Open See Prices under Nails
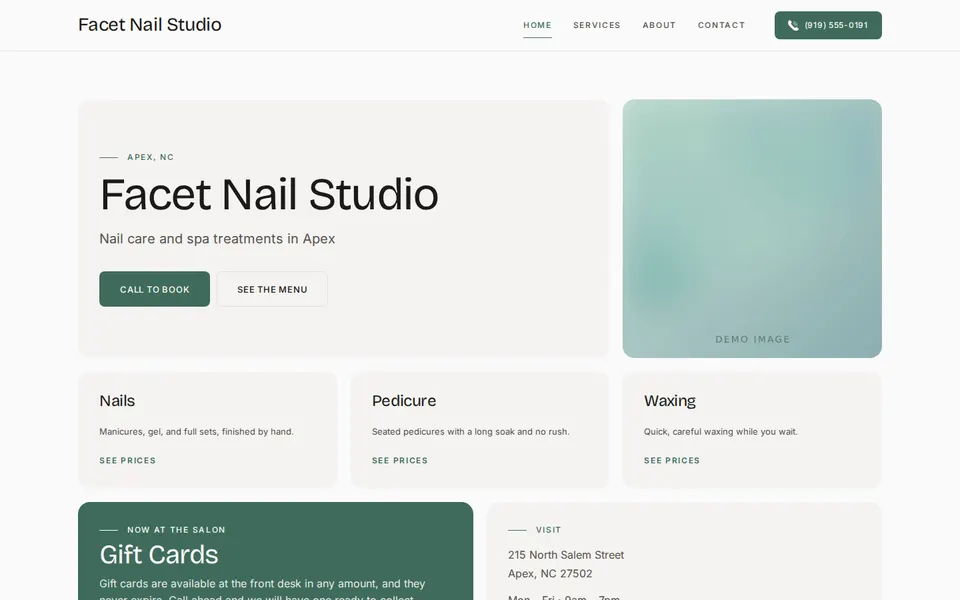 [x=127, y=460]
